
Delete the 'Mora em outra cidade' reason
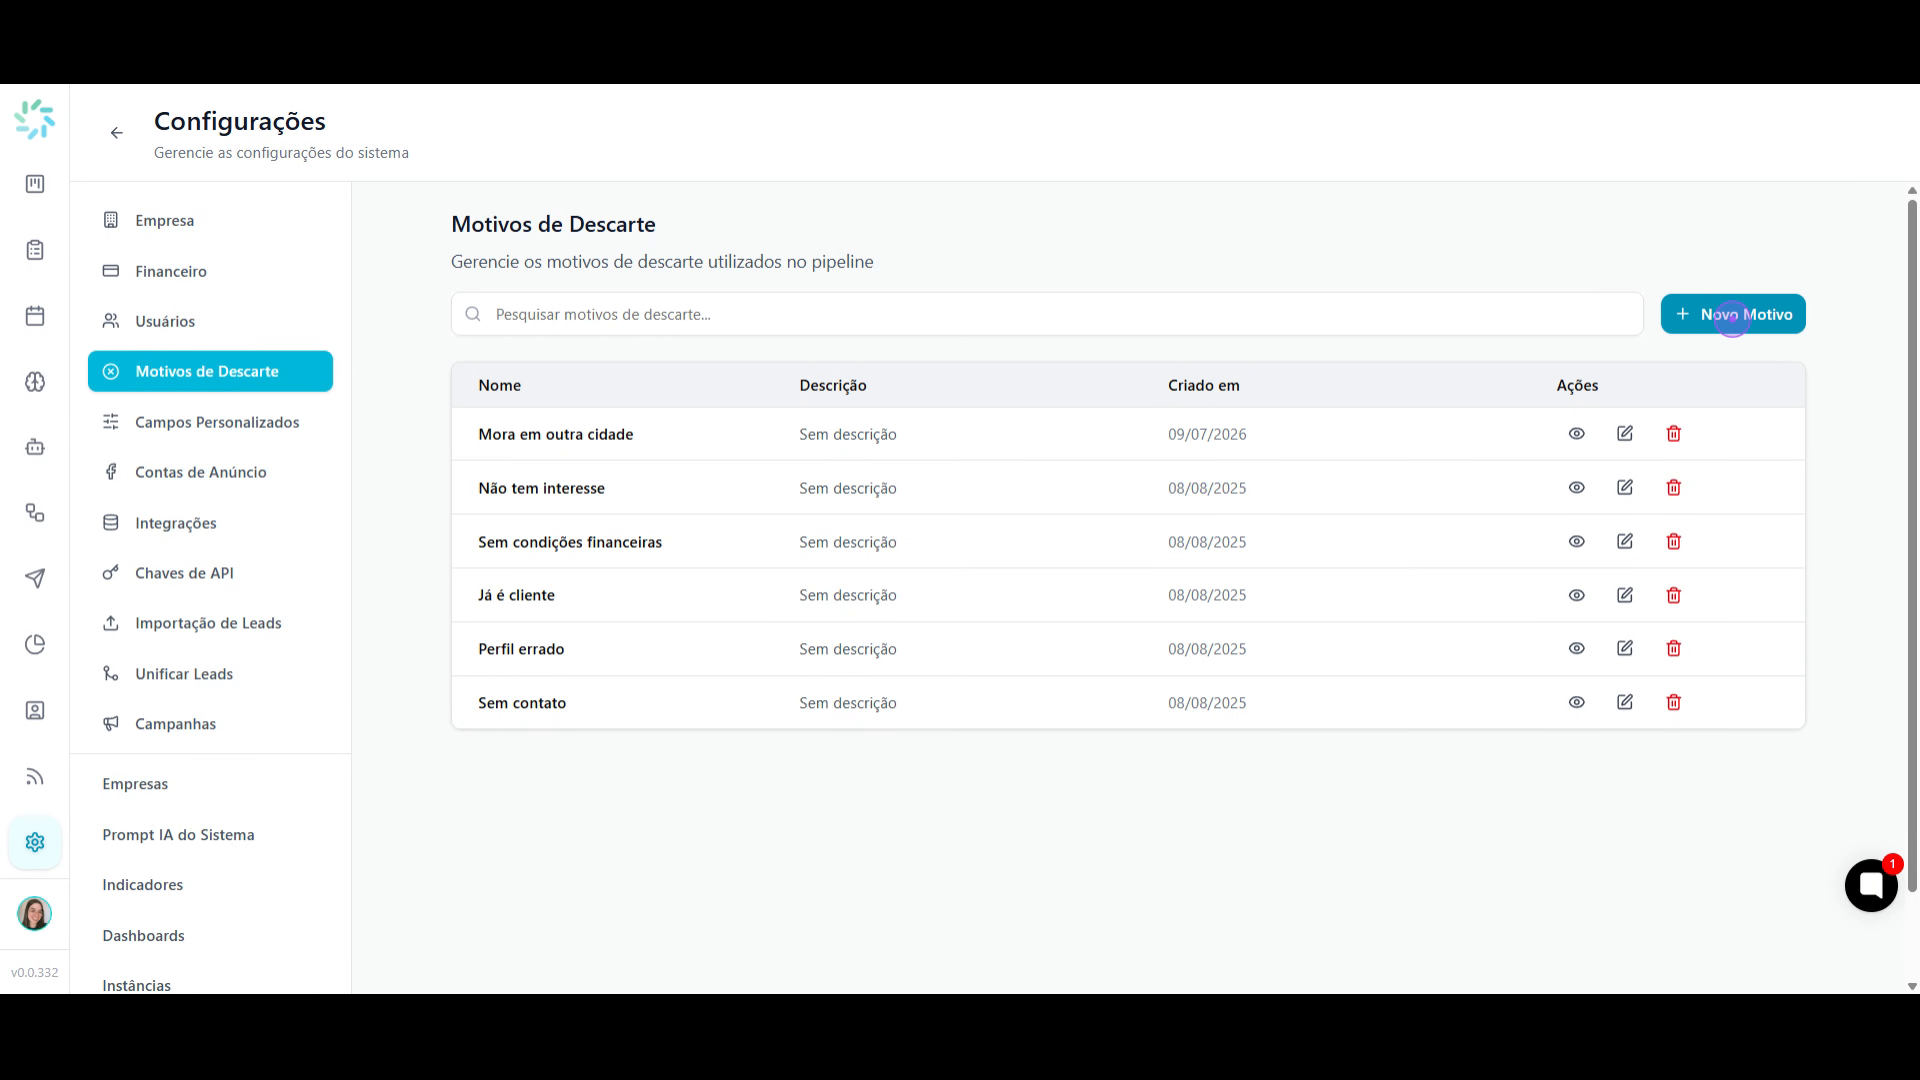pos(1673,433)
